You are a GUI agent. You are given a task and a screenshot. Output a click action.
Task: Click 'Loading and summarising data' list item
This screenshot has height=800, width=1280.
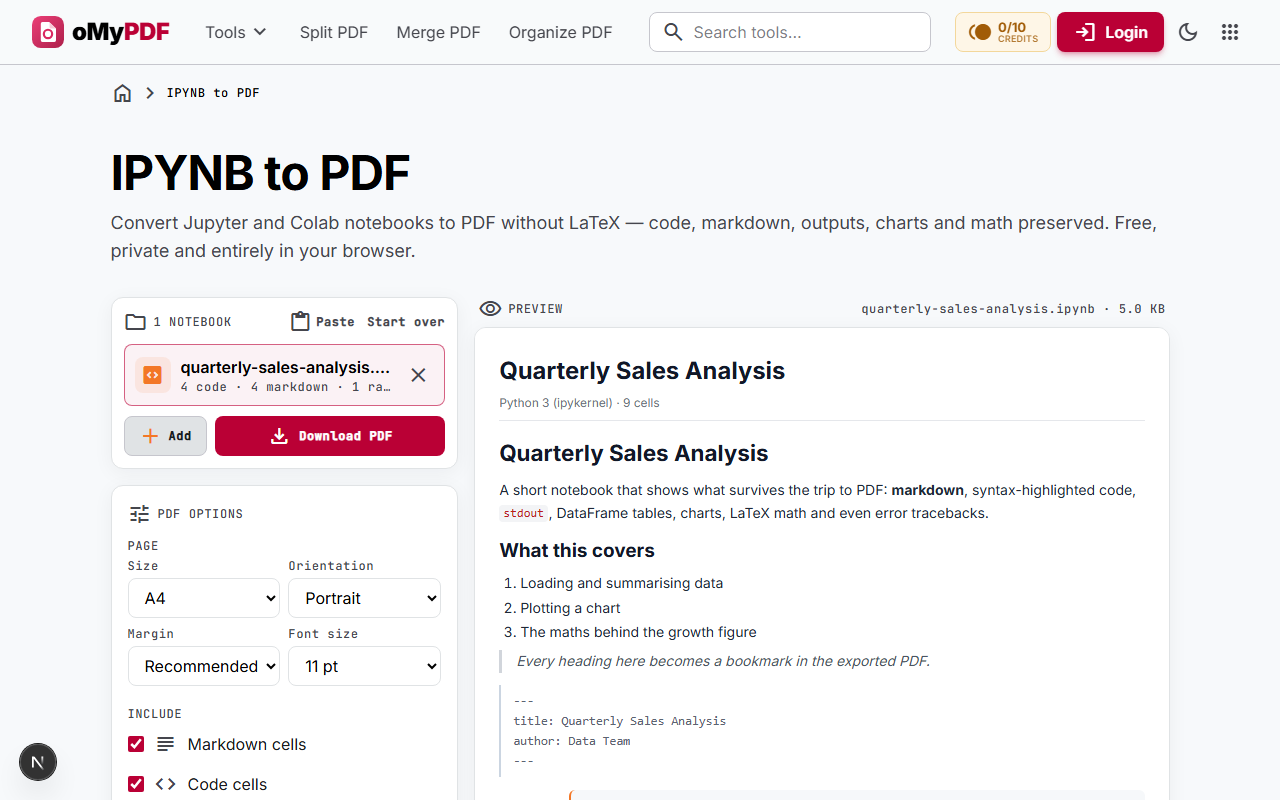pos(621,583)
